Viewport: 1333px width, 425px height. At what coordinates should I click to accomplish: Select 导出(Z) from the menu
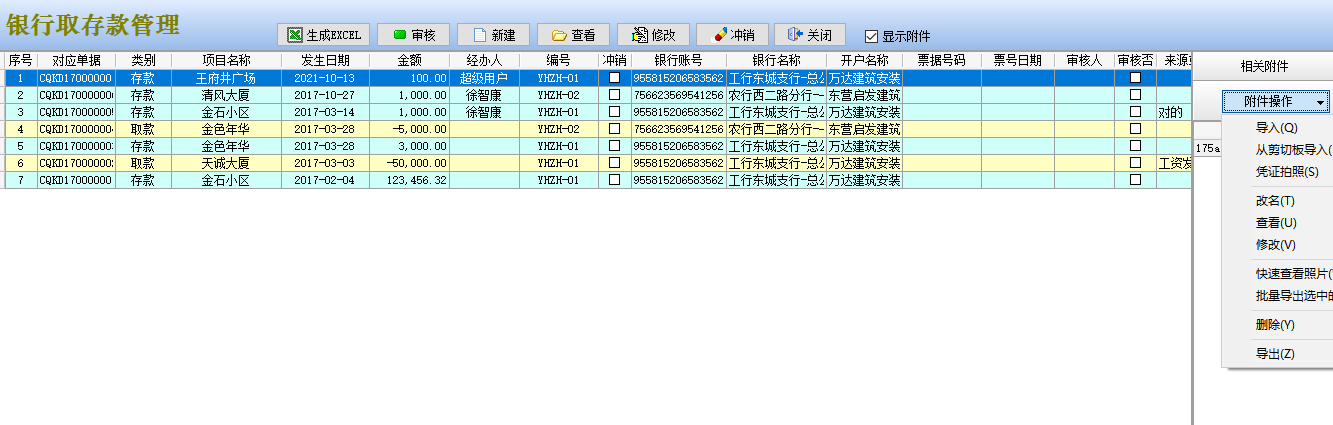tap(1275, 354)
